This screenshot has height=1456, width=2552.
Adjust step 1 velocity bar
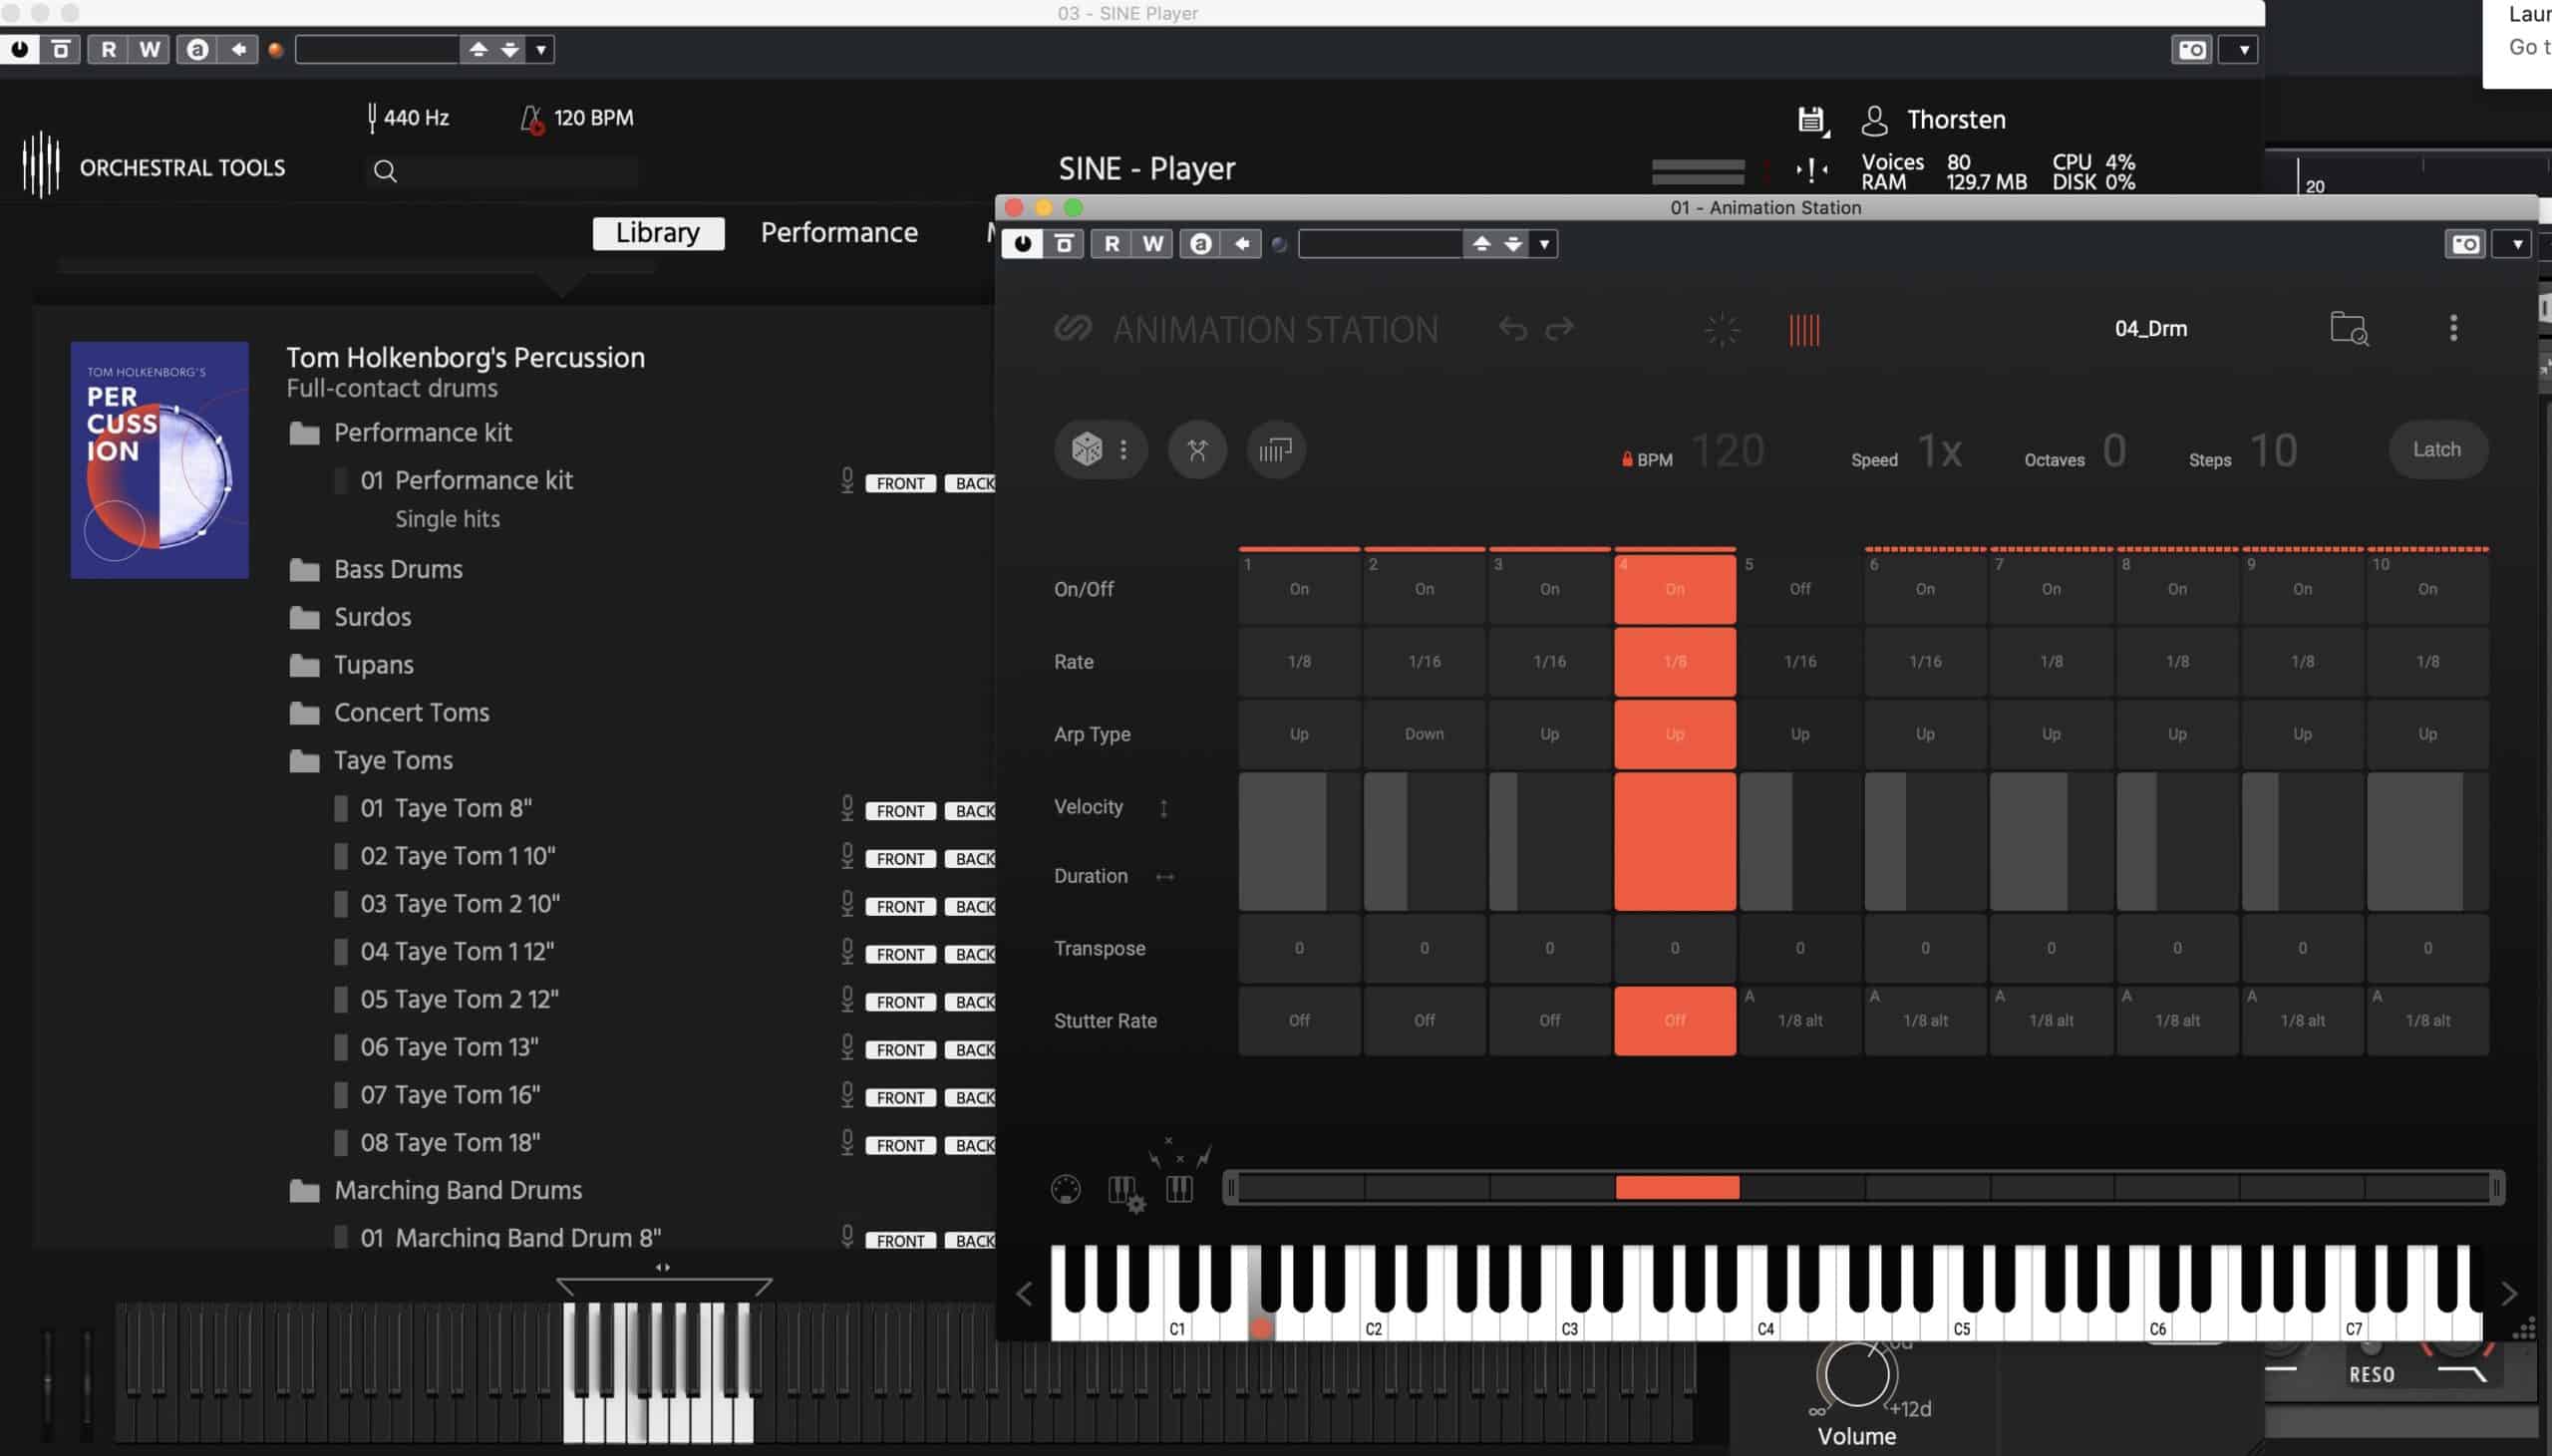point(1299,841)
